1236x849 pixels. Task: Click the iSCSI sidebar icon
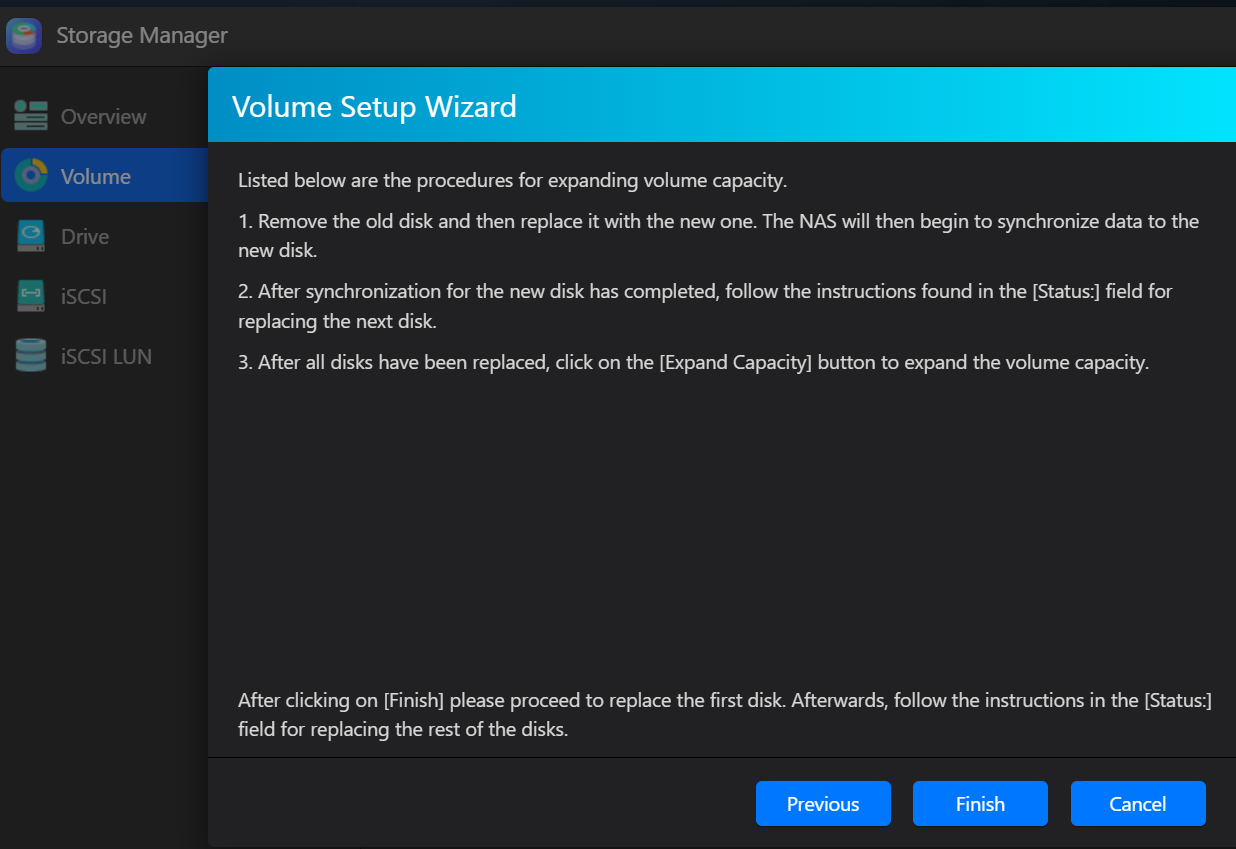tap(31, 296)
